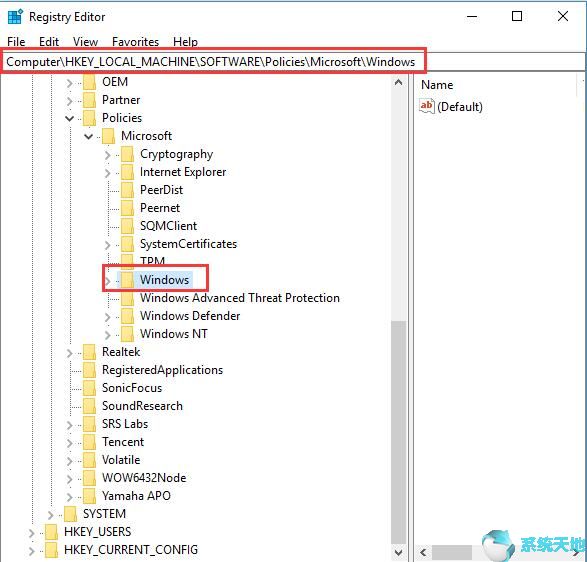Click the registry path address bar
The width and height of the screenshot is (587, 562).
(292, 62)
